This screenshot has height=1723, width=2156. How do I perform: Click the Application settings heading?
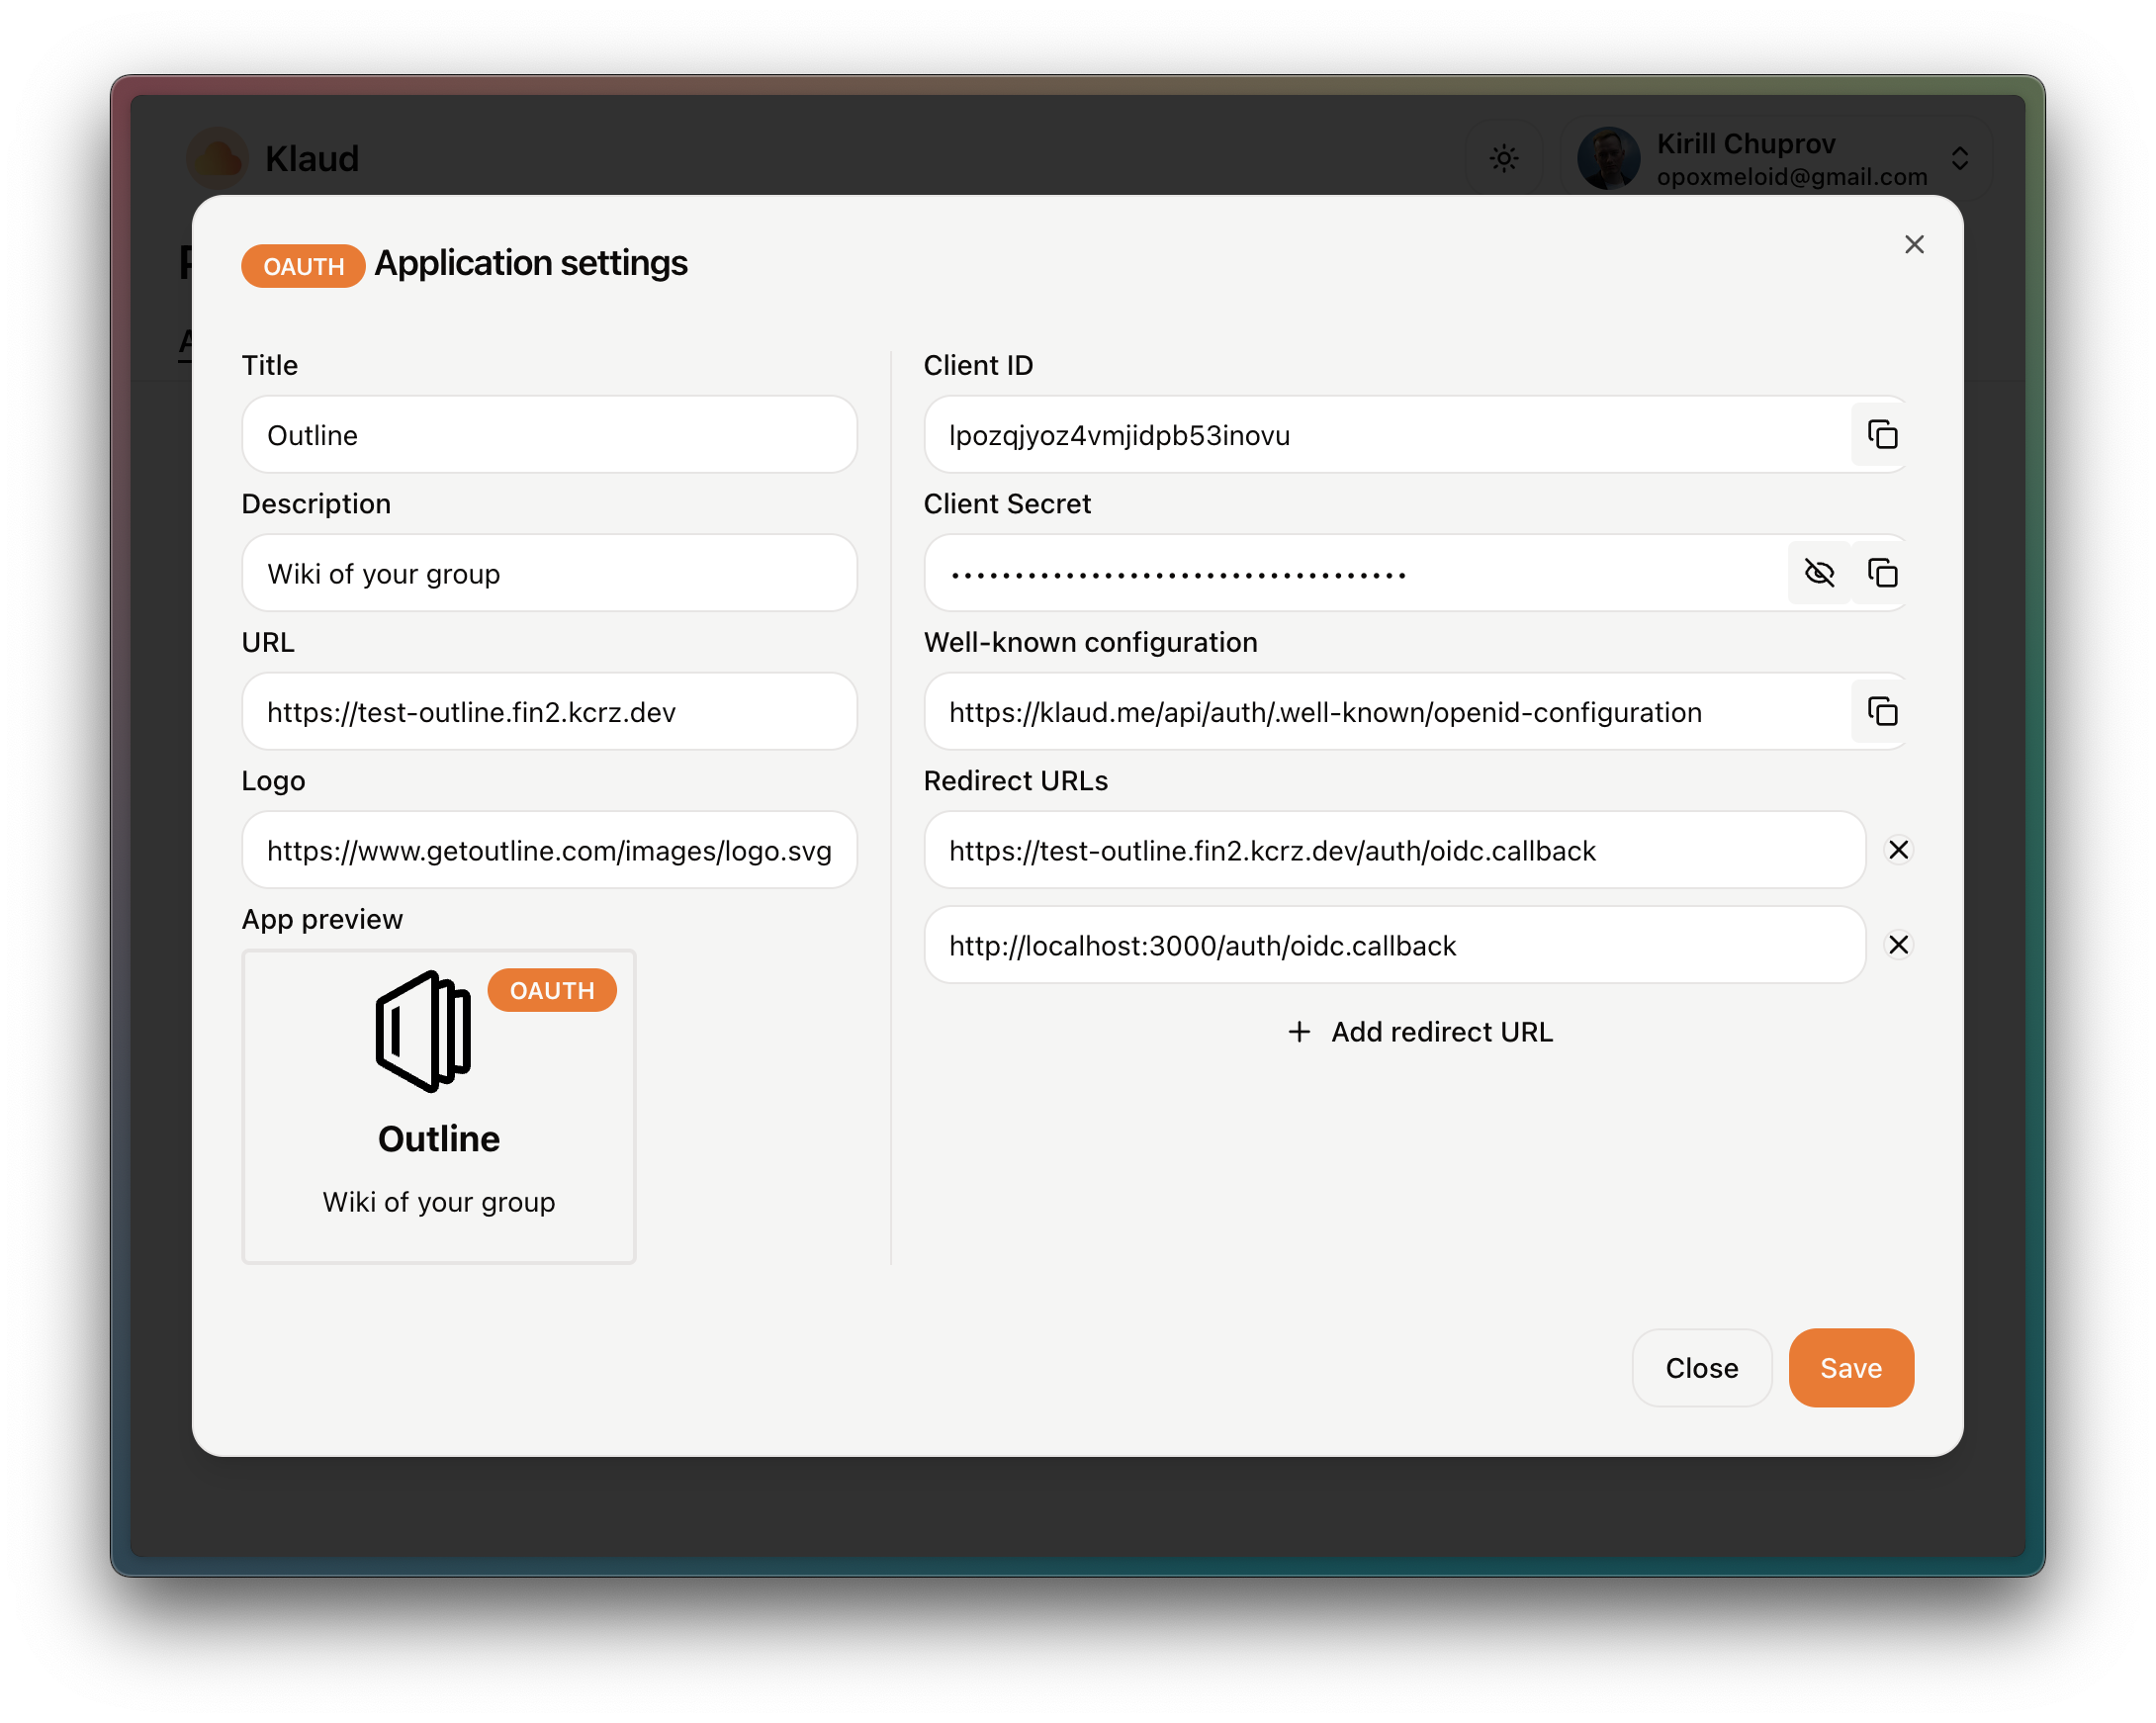point(531,263)
